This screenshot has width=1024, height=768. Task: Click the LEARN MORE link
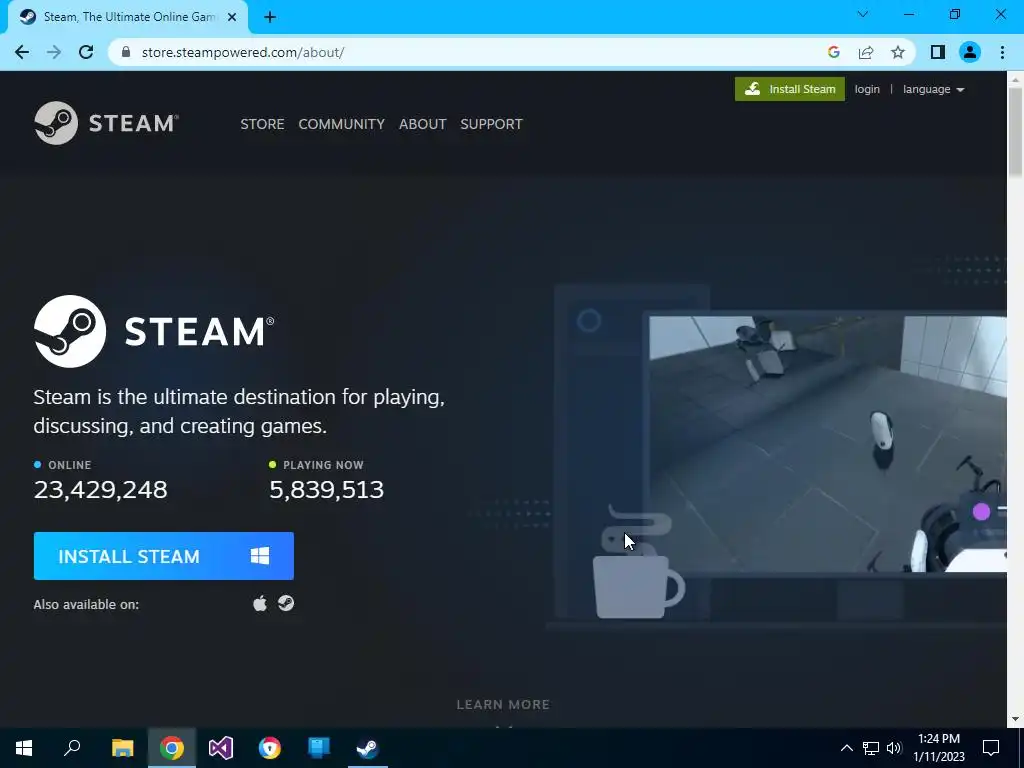(503, 705)
